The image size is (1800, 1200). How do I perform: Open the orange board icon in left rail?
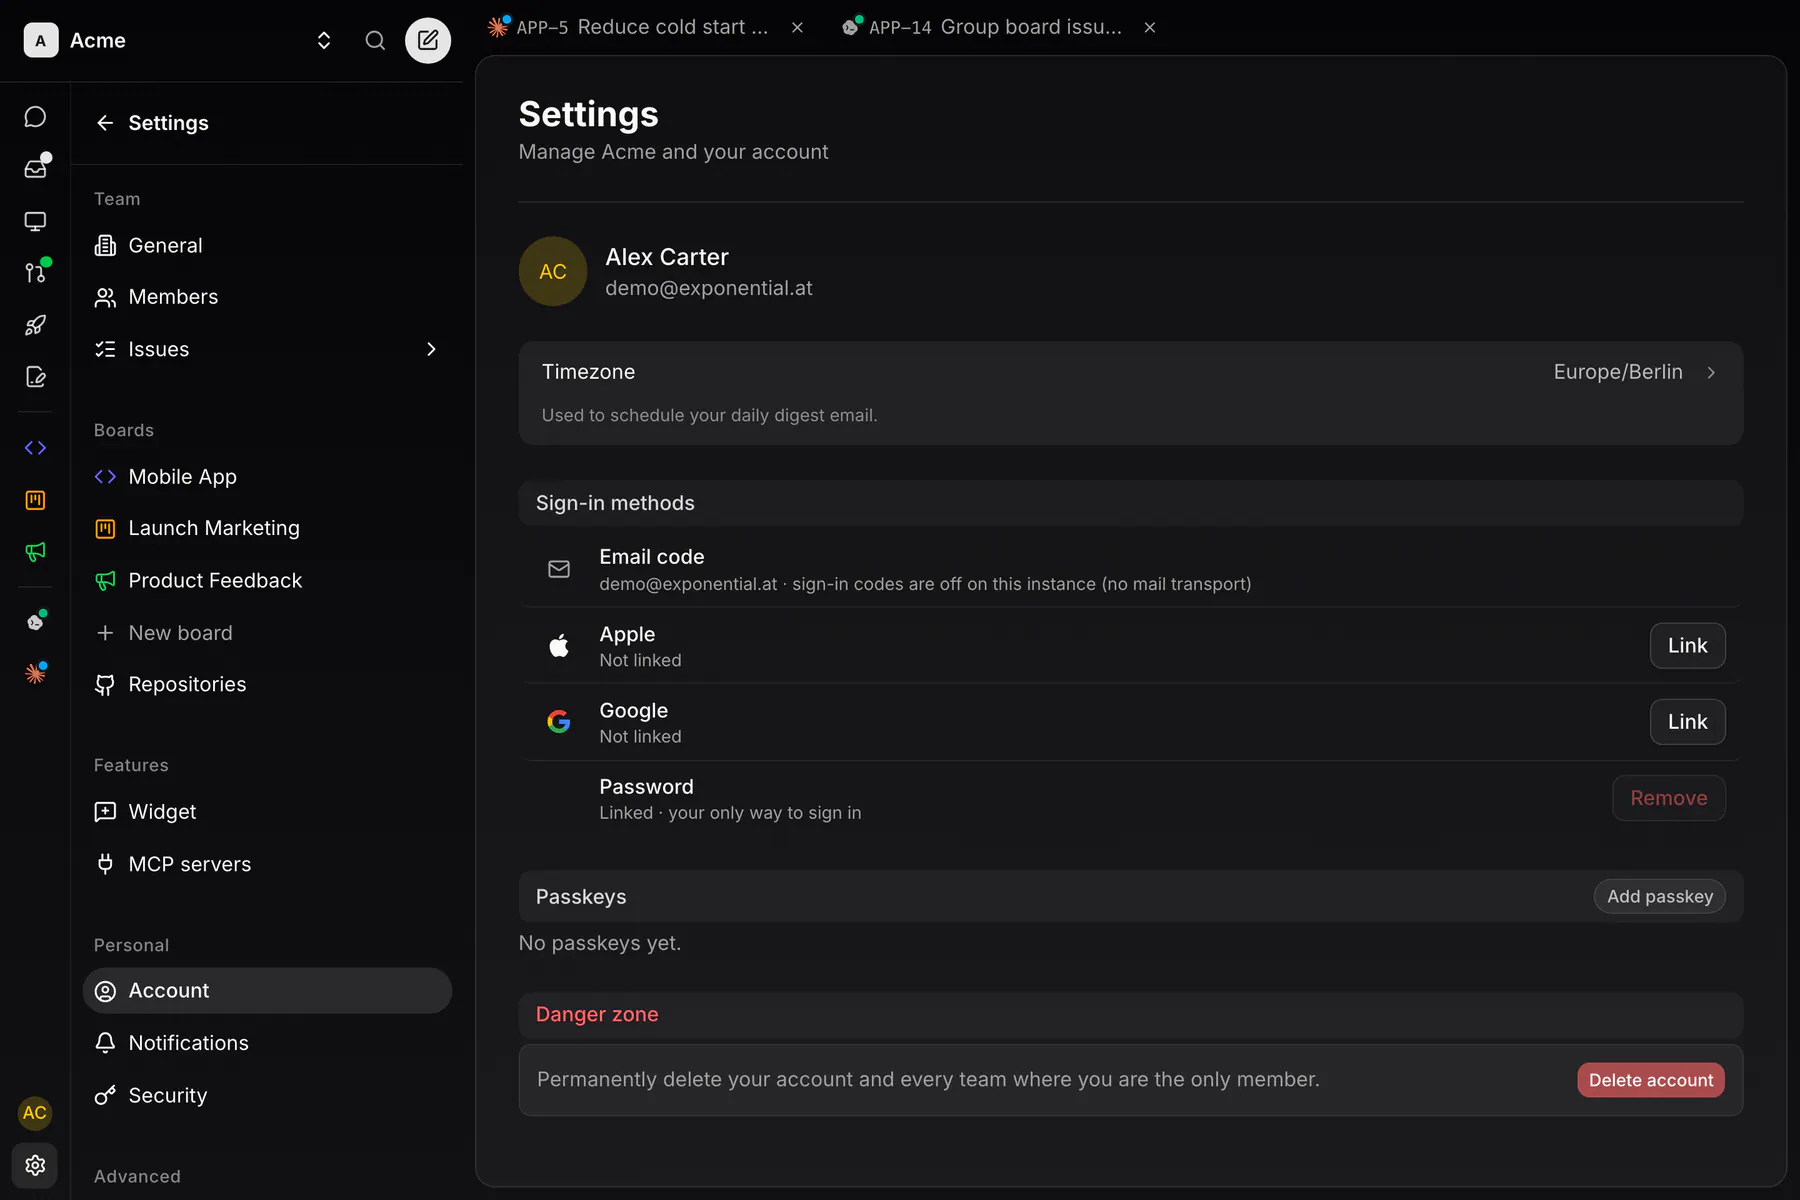[x=35, y=500]
